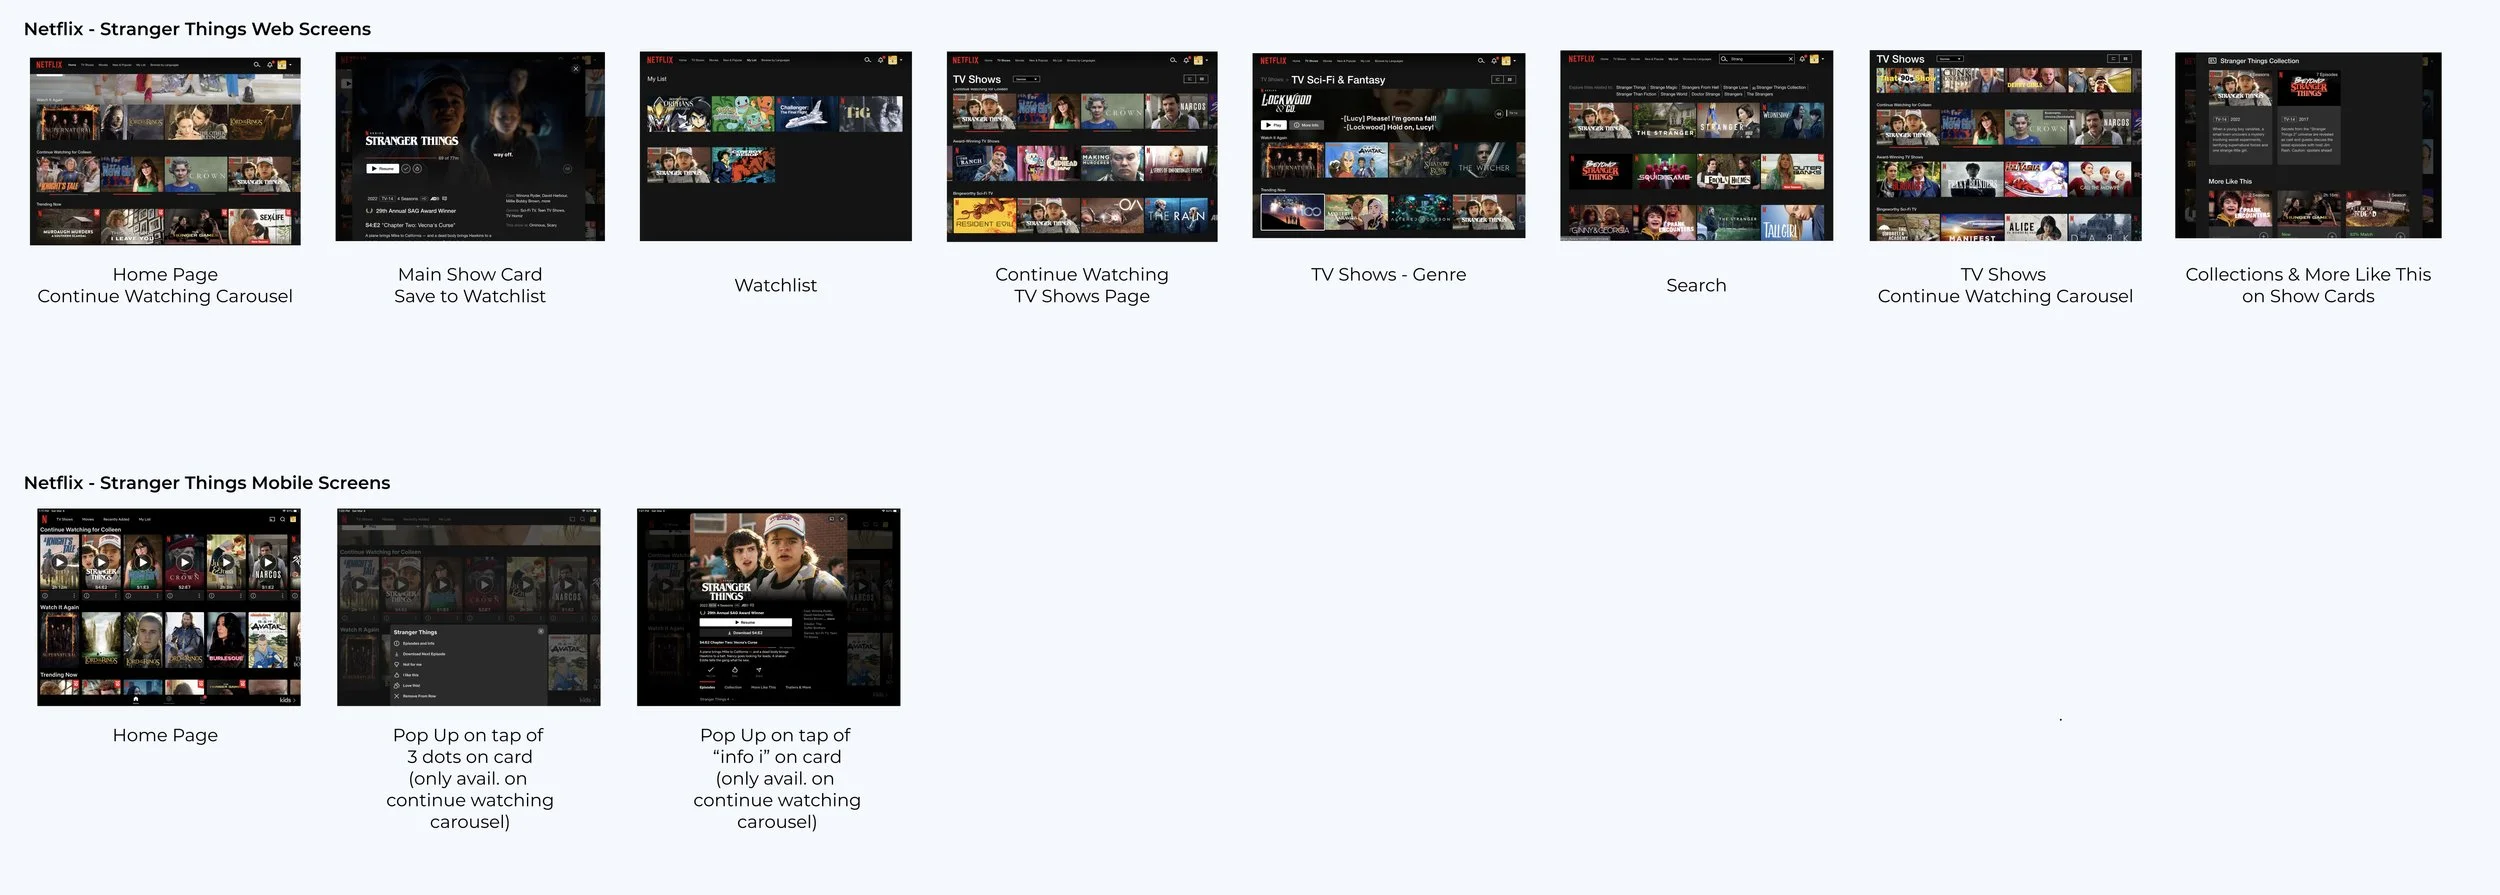Toggle grid view in TV Shows - Genre screen
Screen dimensions: 2500x895
pos(1510,80)
